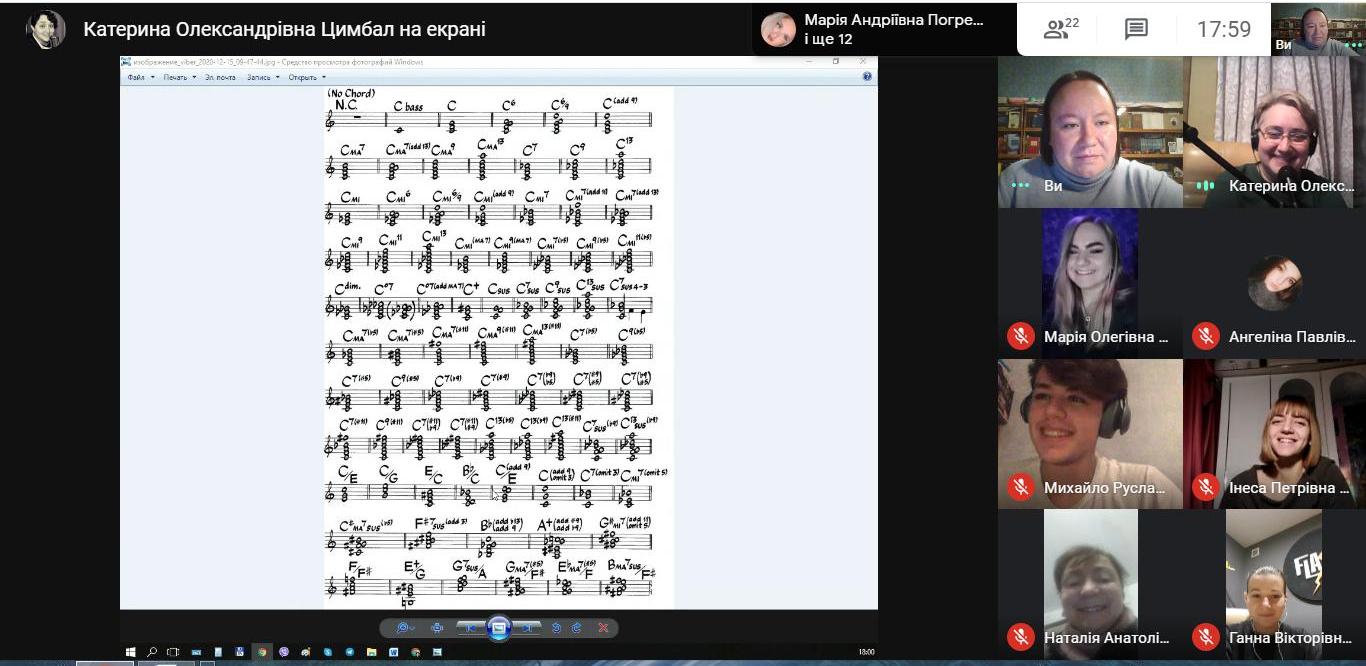Open the photo viewer help icon
Image resolution: width=1366 pixels, height=666 pixels.
867,76
